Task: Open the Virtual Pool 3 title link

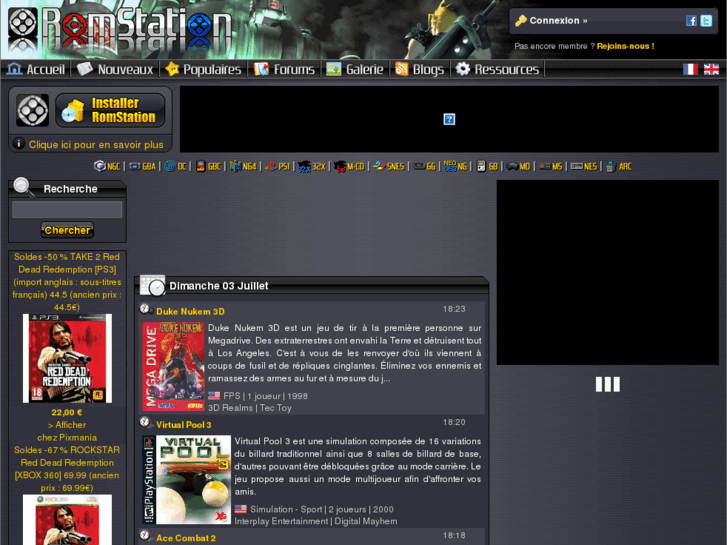Action: [x=183, y=424]
